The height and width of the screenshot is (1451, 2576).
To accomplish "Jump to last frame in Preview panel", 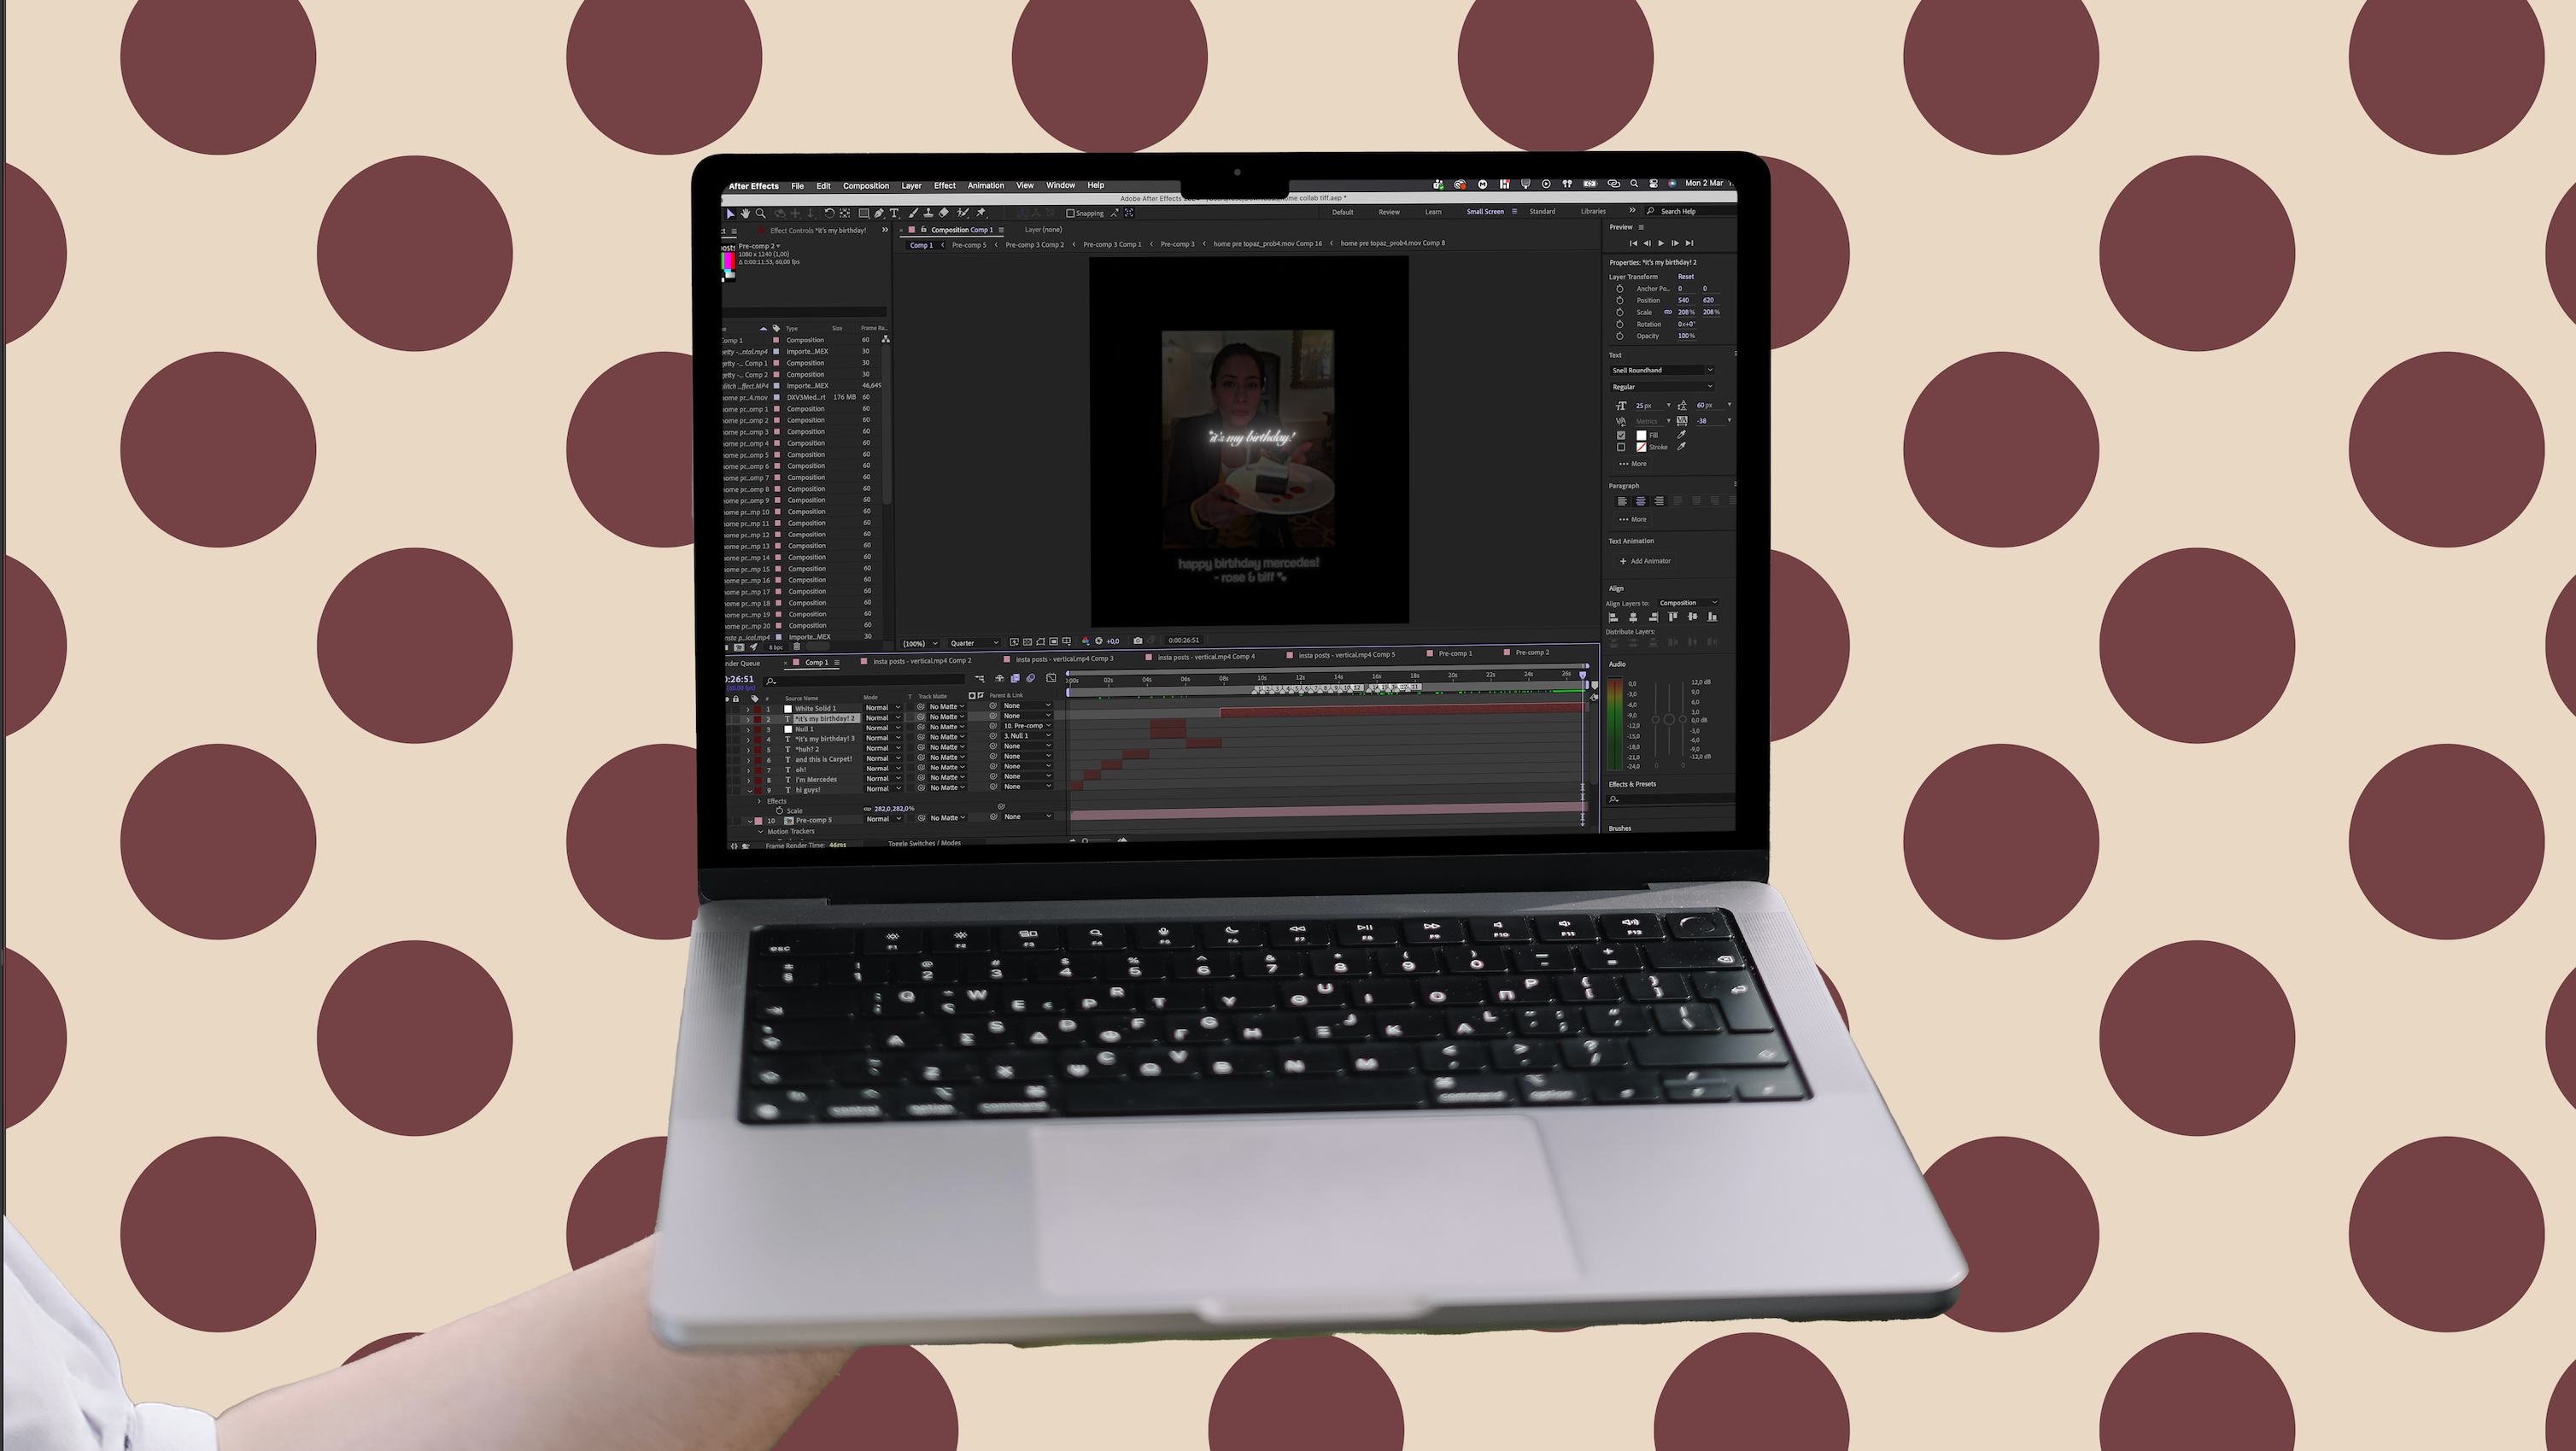I will (x=1690, y=243).
